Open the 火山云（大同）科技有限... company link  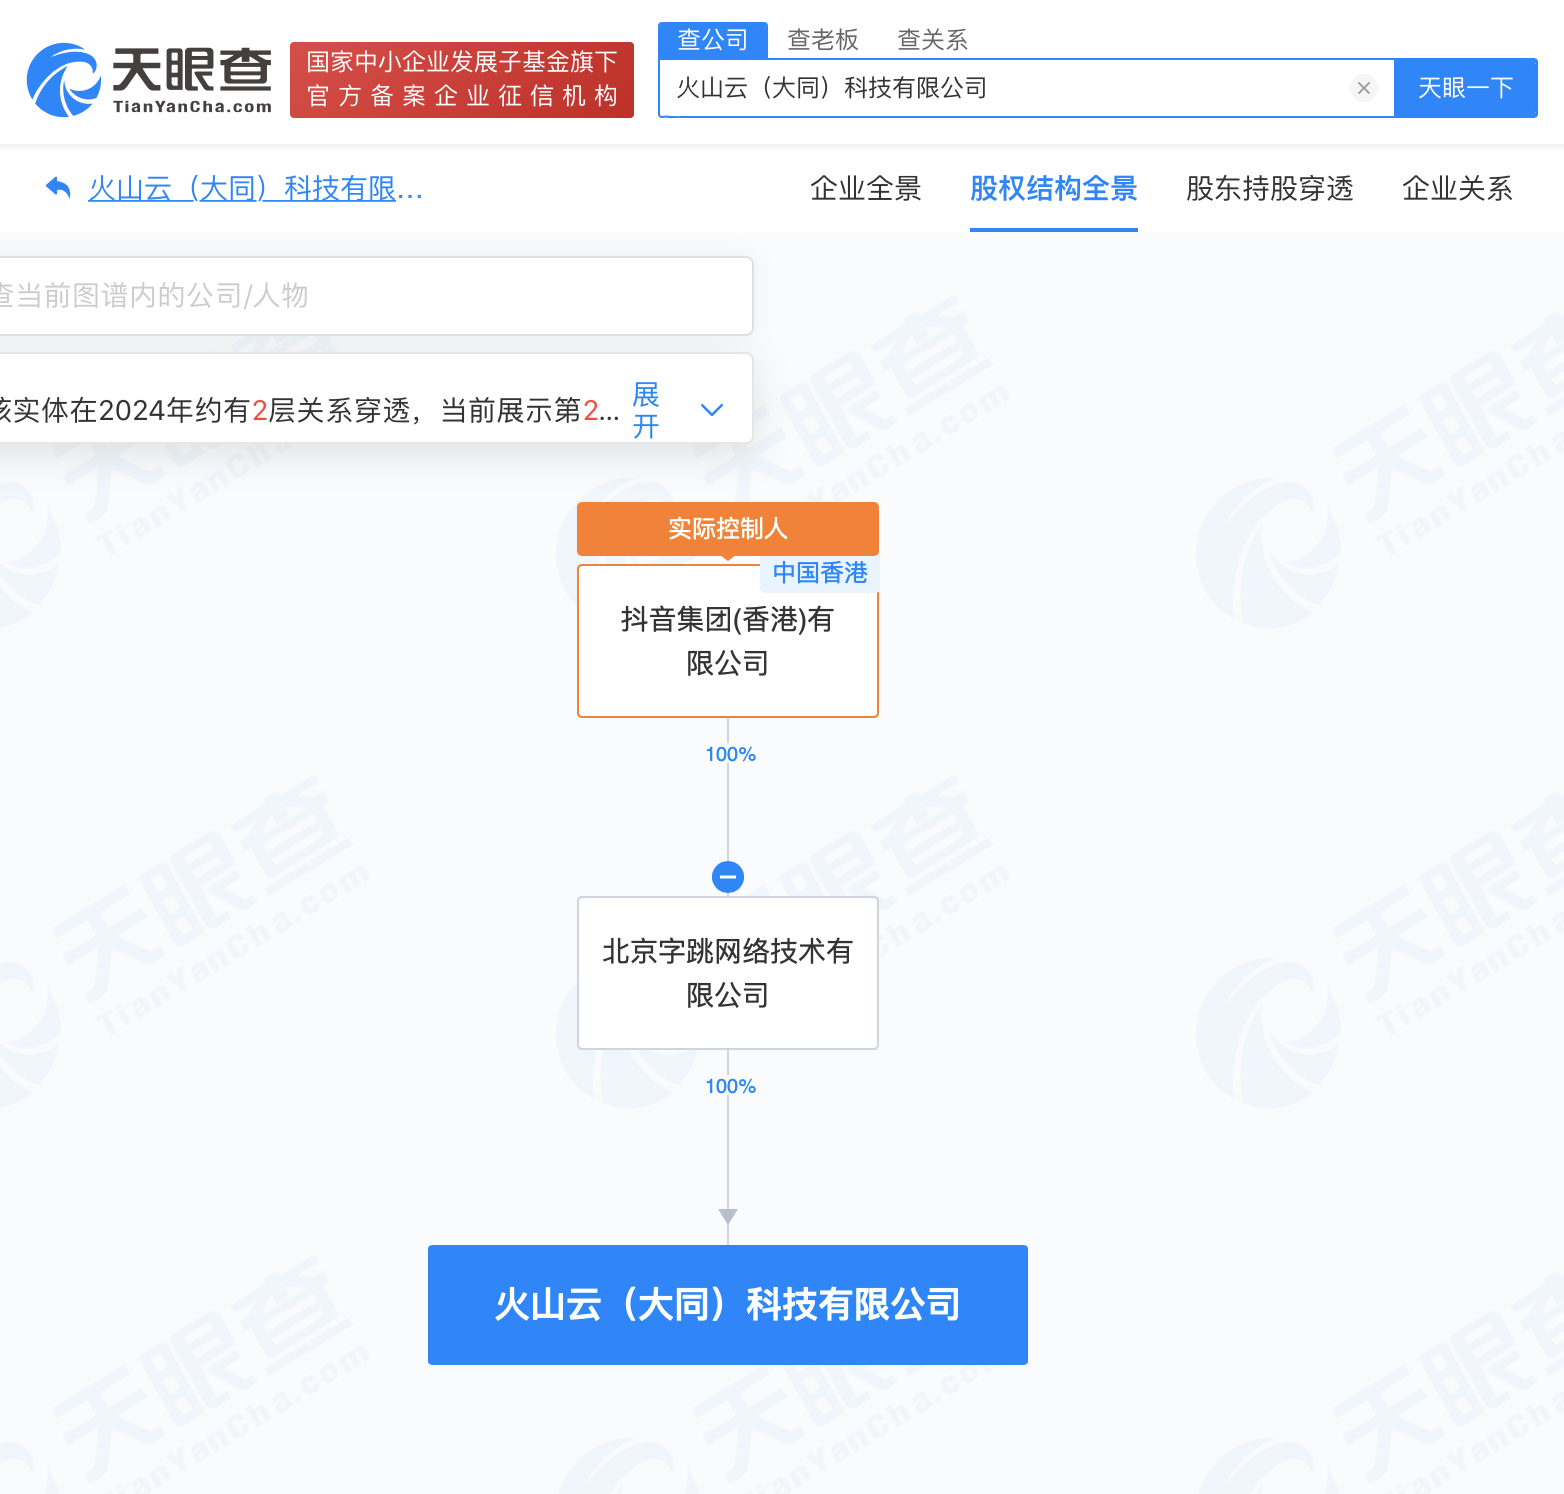click(256, 188)
